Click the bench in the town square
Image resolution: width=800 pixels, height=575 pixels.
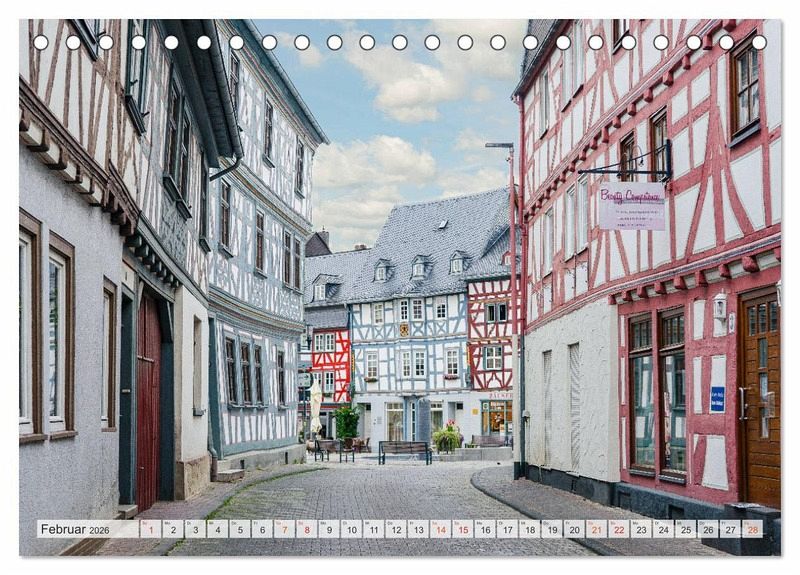[x=405, y=451]
